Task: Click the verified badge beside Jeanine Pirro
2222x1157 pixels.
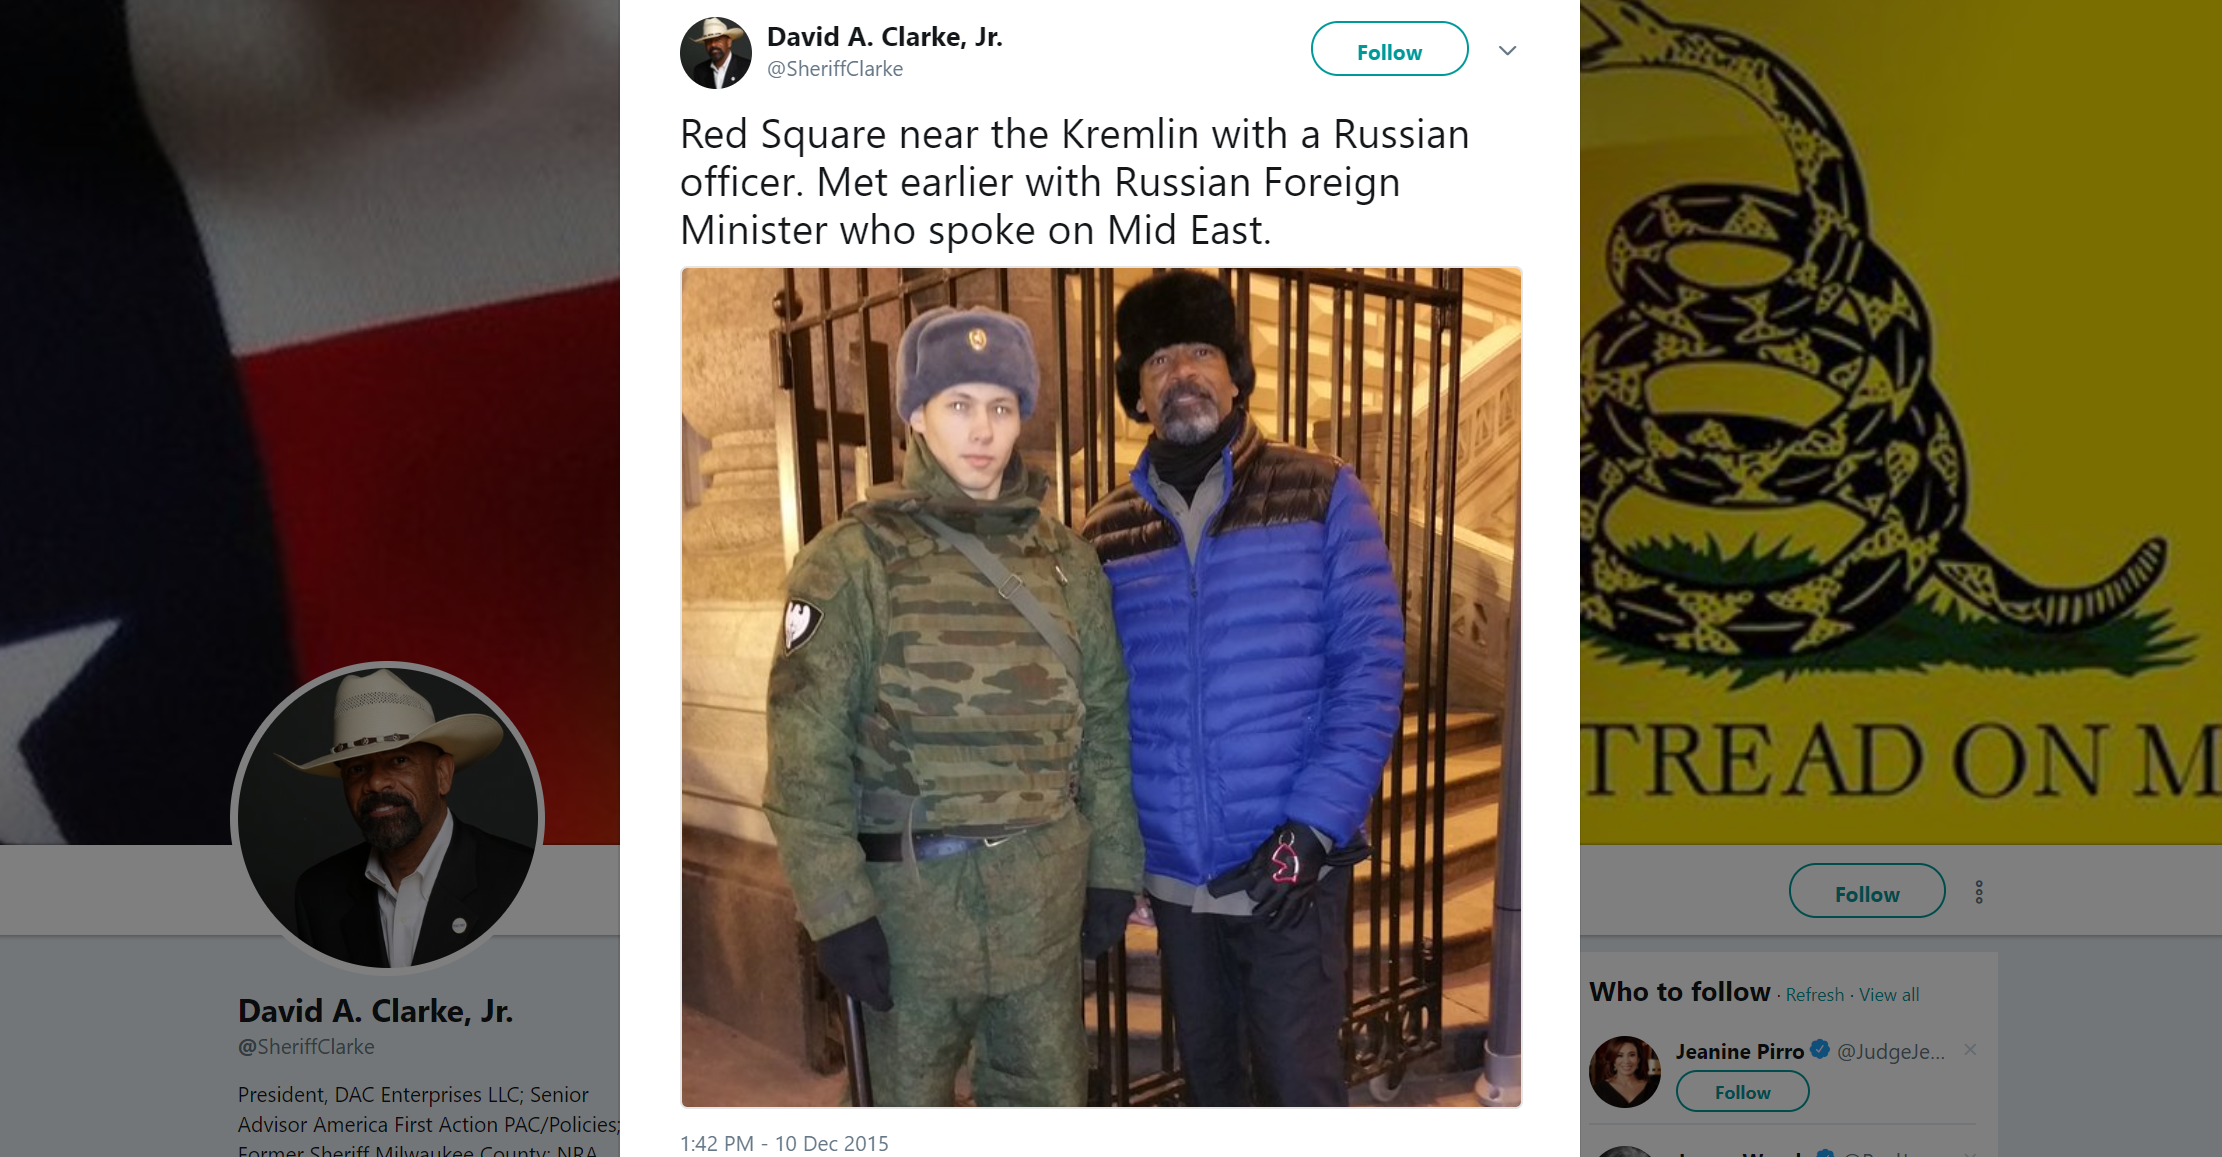Action: coord(1820,1049)
